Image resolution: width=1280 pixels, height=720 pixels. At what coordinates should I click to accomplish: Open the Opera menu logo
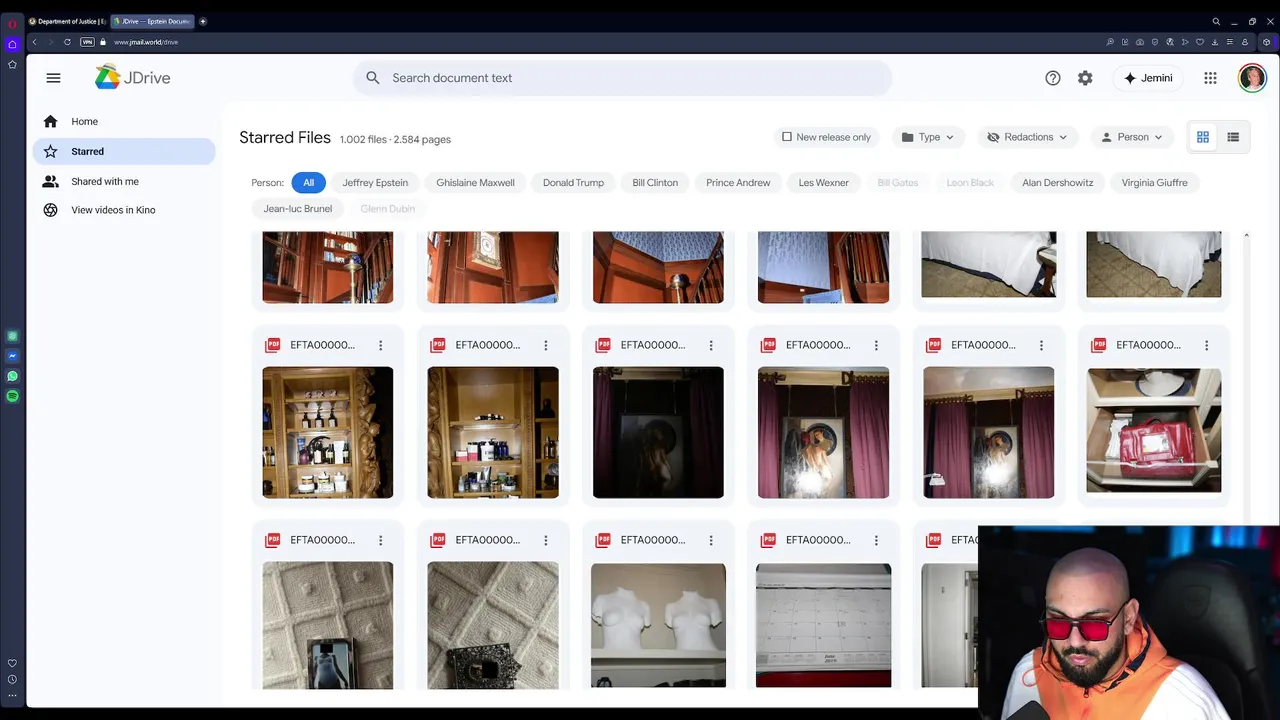[12, 23]
